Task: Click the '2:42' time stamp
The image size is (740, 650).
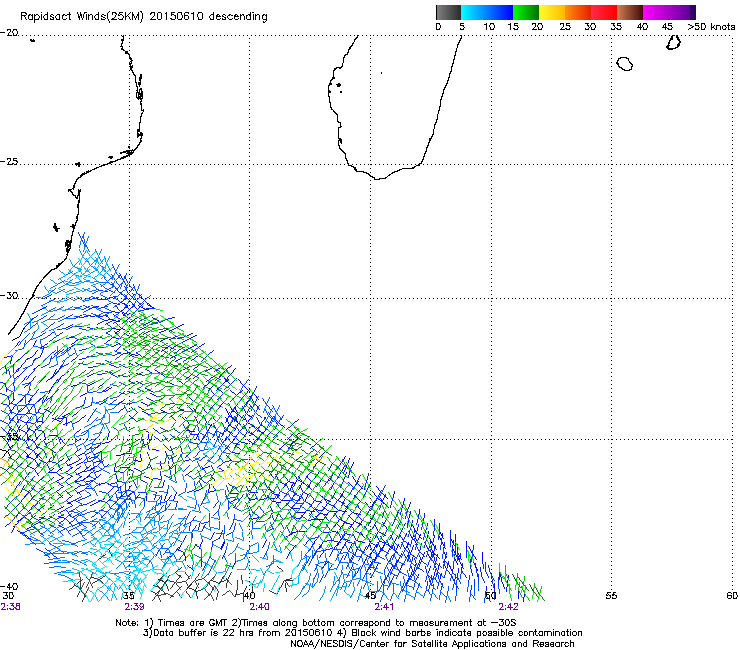Action: tap(508, 607)
